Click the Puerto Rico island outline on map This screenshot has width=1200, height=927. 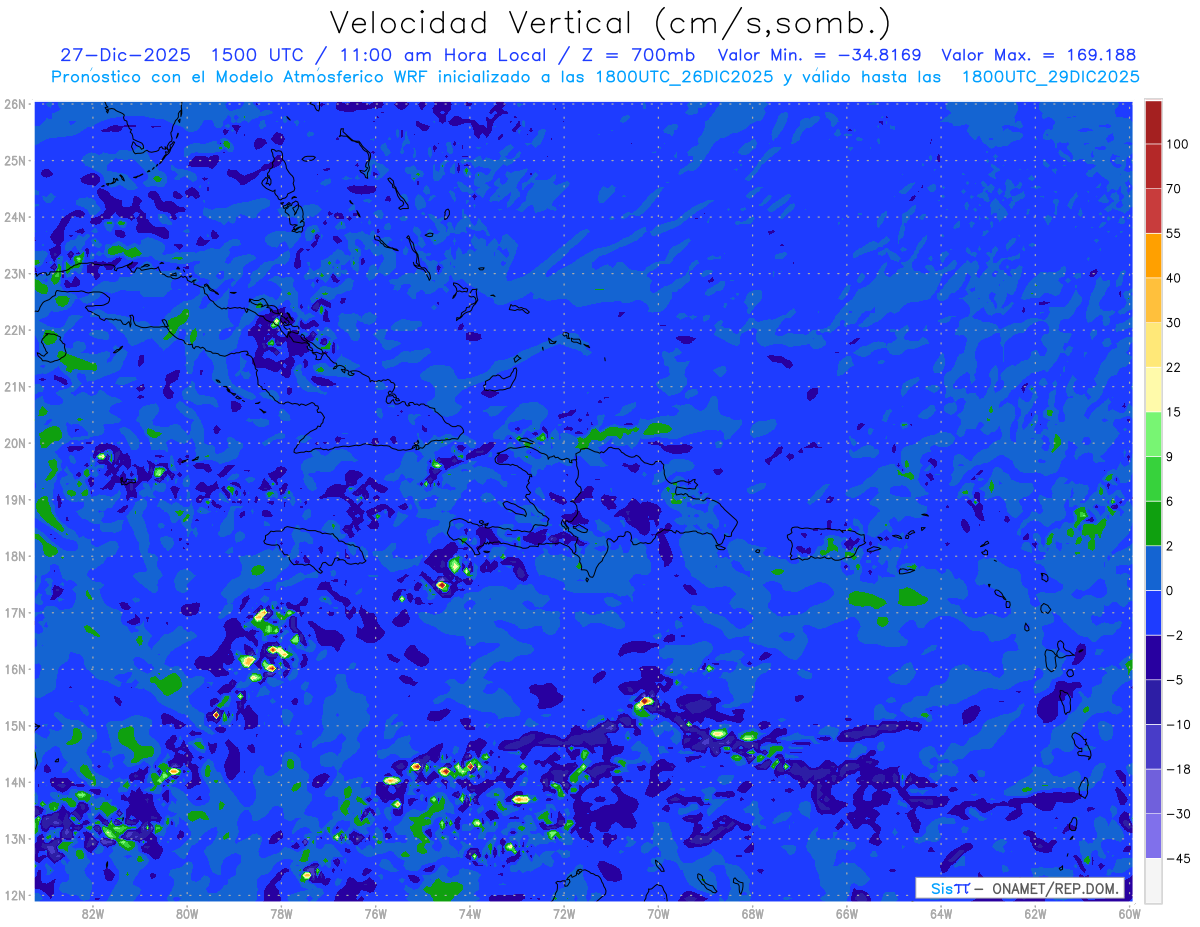[826, 545]
